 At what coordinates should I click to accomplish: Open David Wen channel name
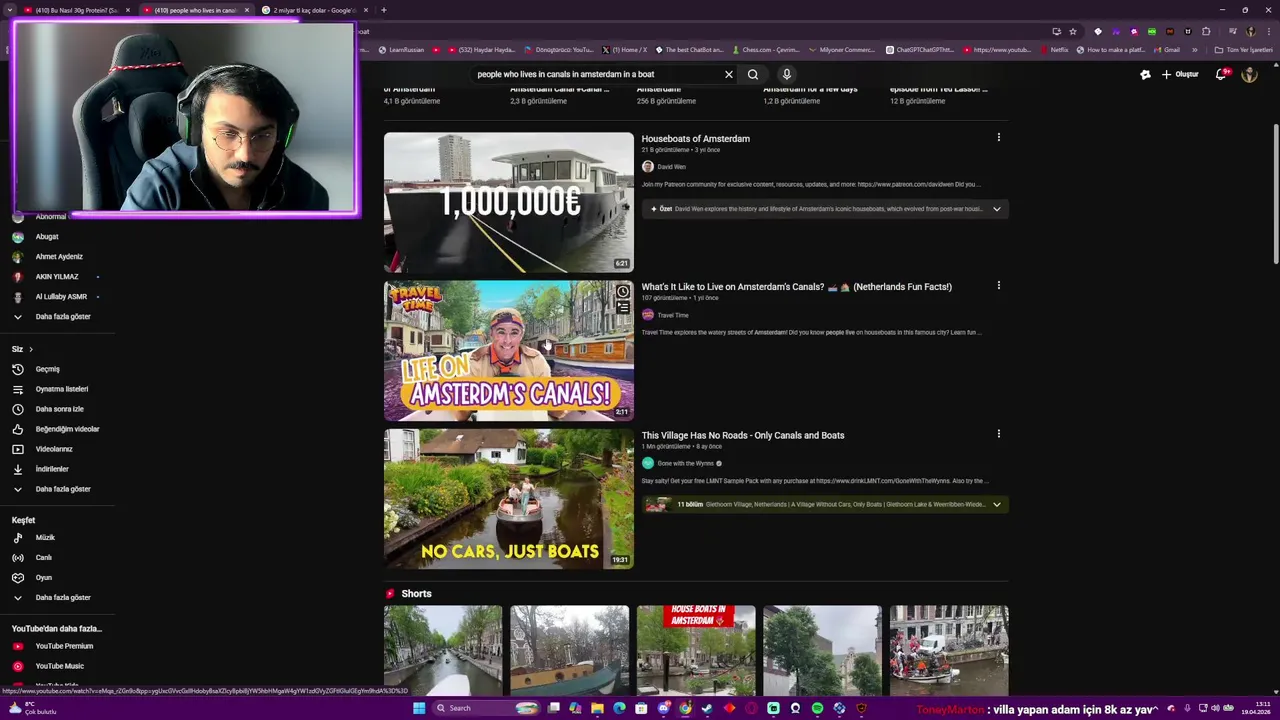(x=671, y=167)
